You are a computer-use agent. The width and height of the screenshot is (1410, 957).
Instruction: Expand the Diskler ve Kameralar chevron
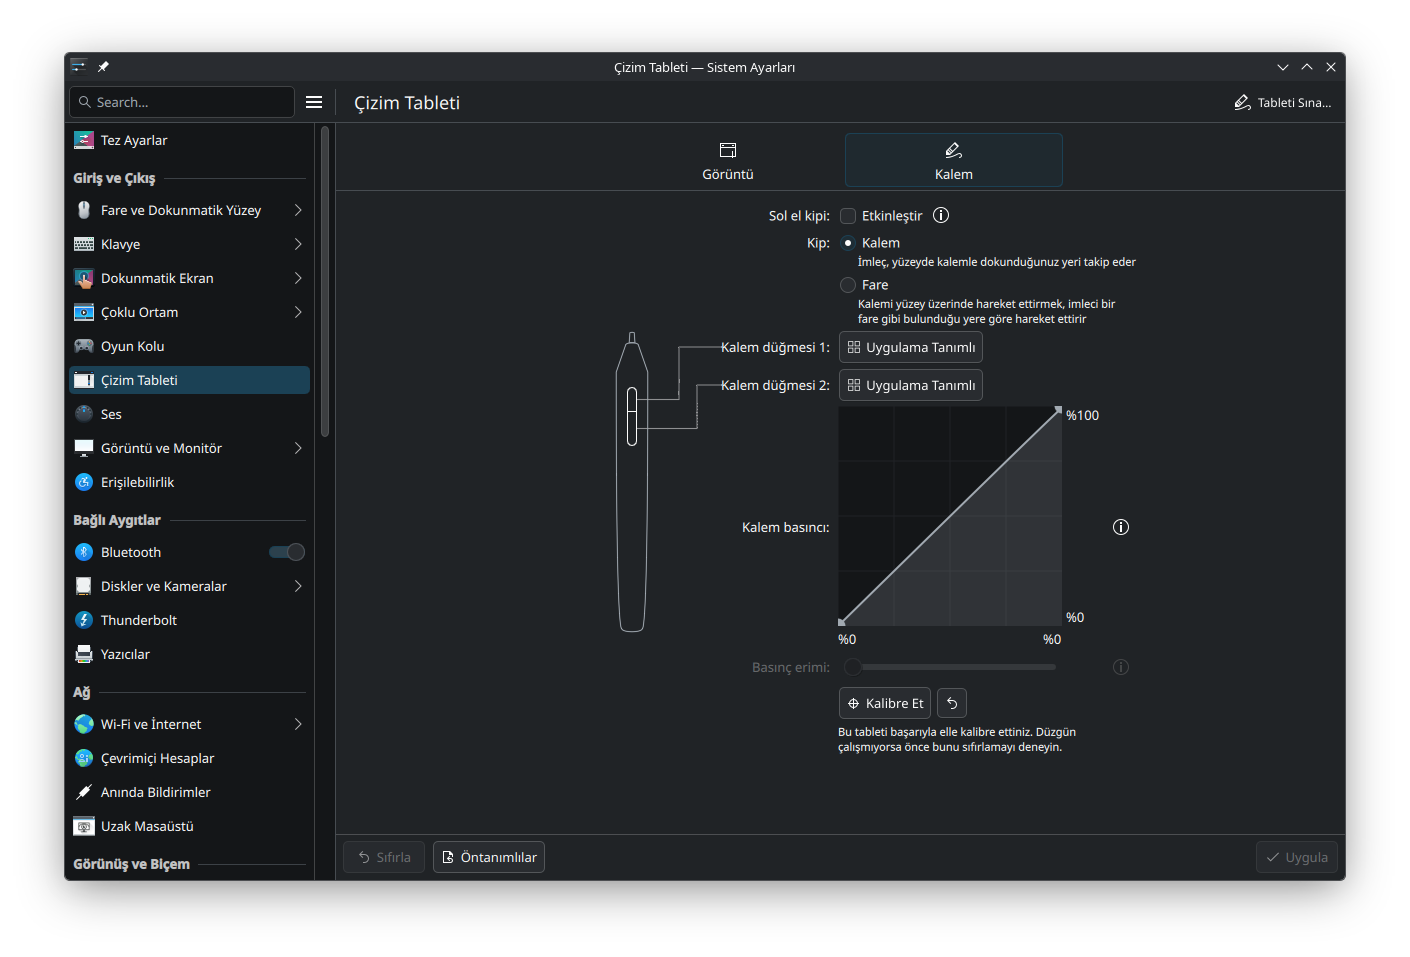tap(298, 586)
